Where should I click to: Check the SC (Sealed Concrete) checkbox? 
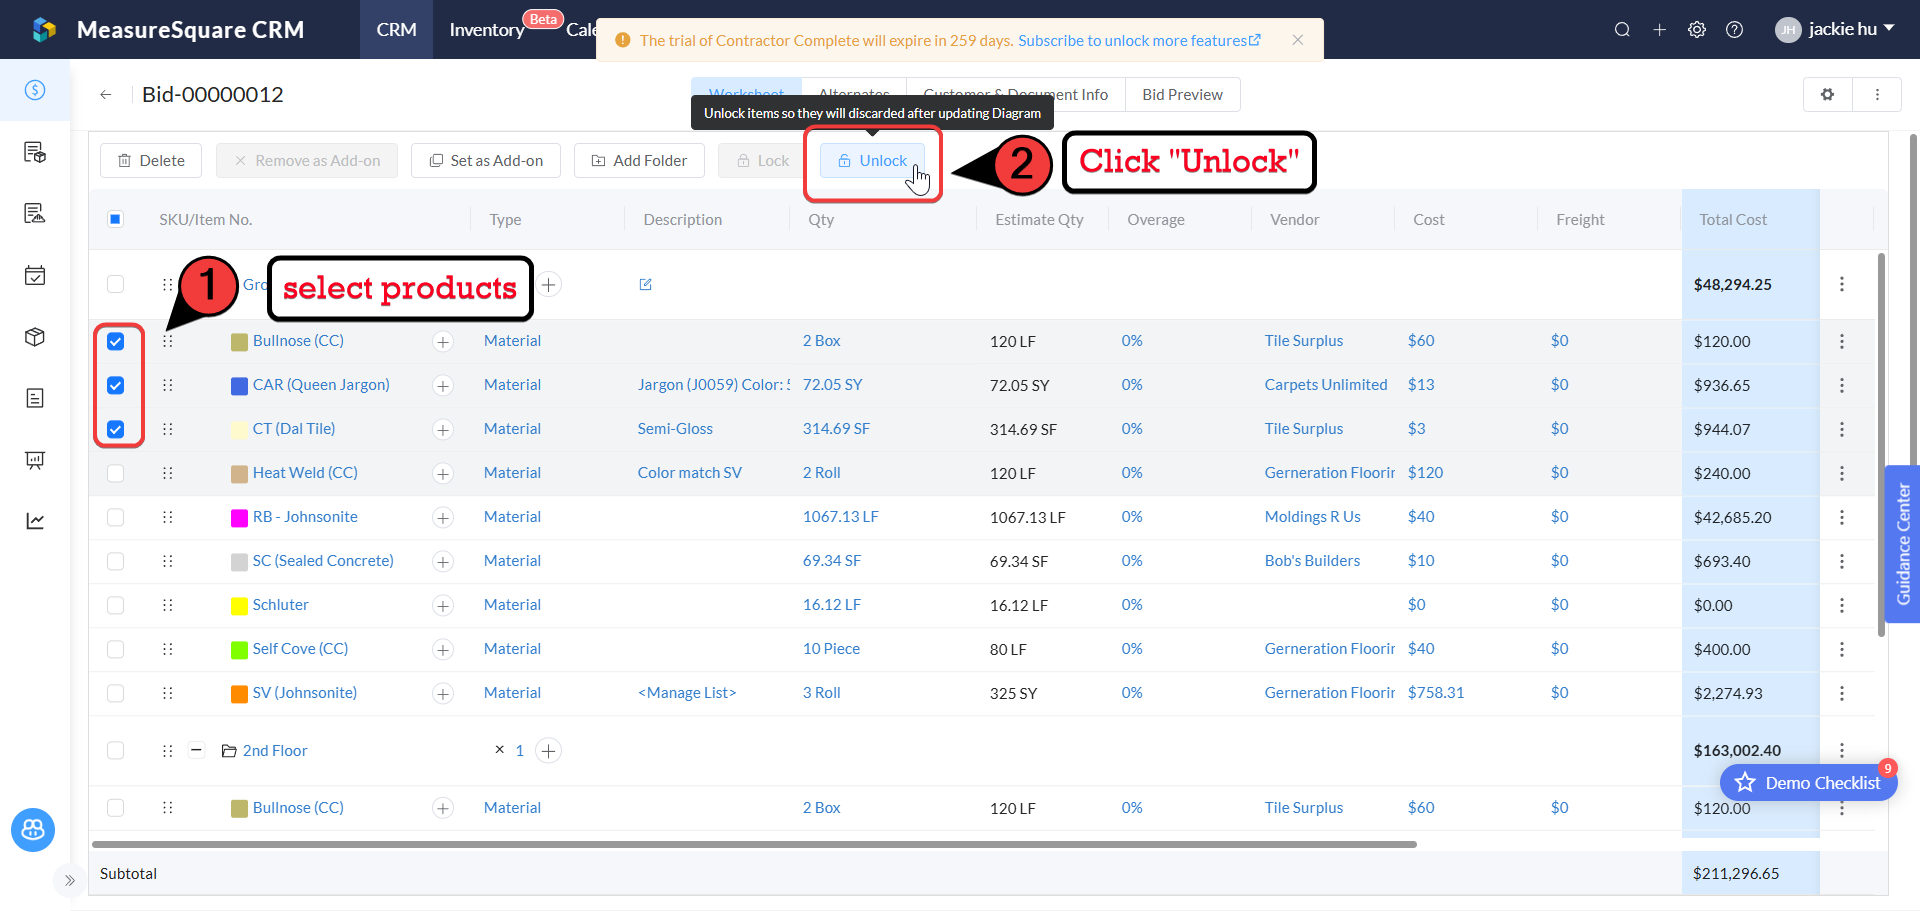[x=116, y=562]
